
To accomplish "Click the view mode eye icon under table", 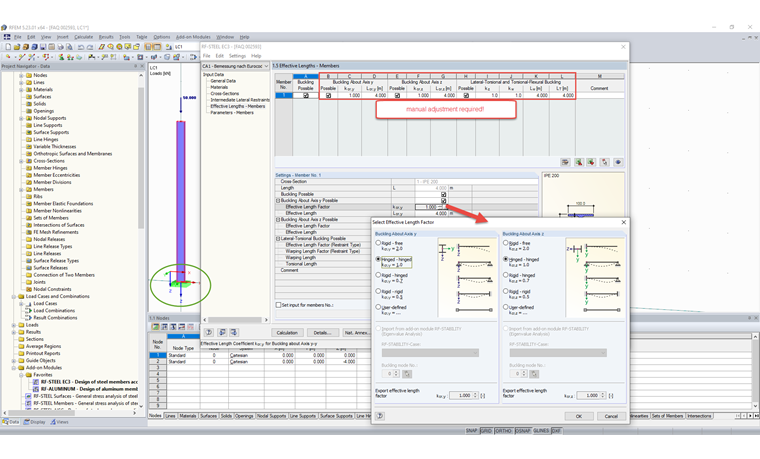I will [618, 162].
